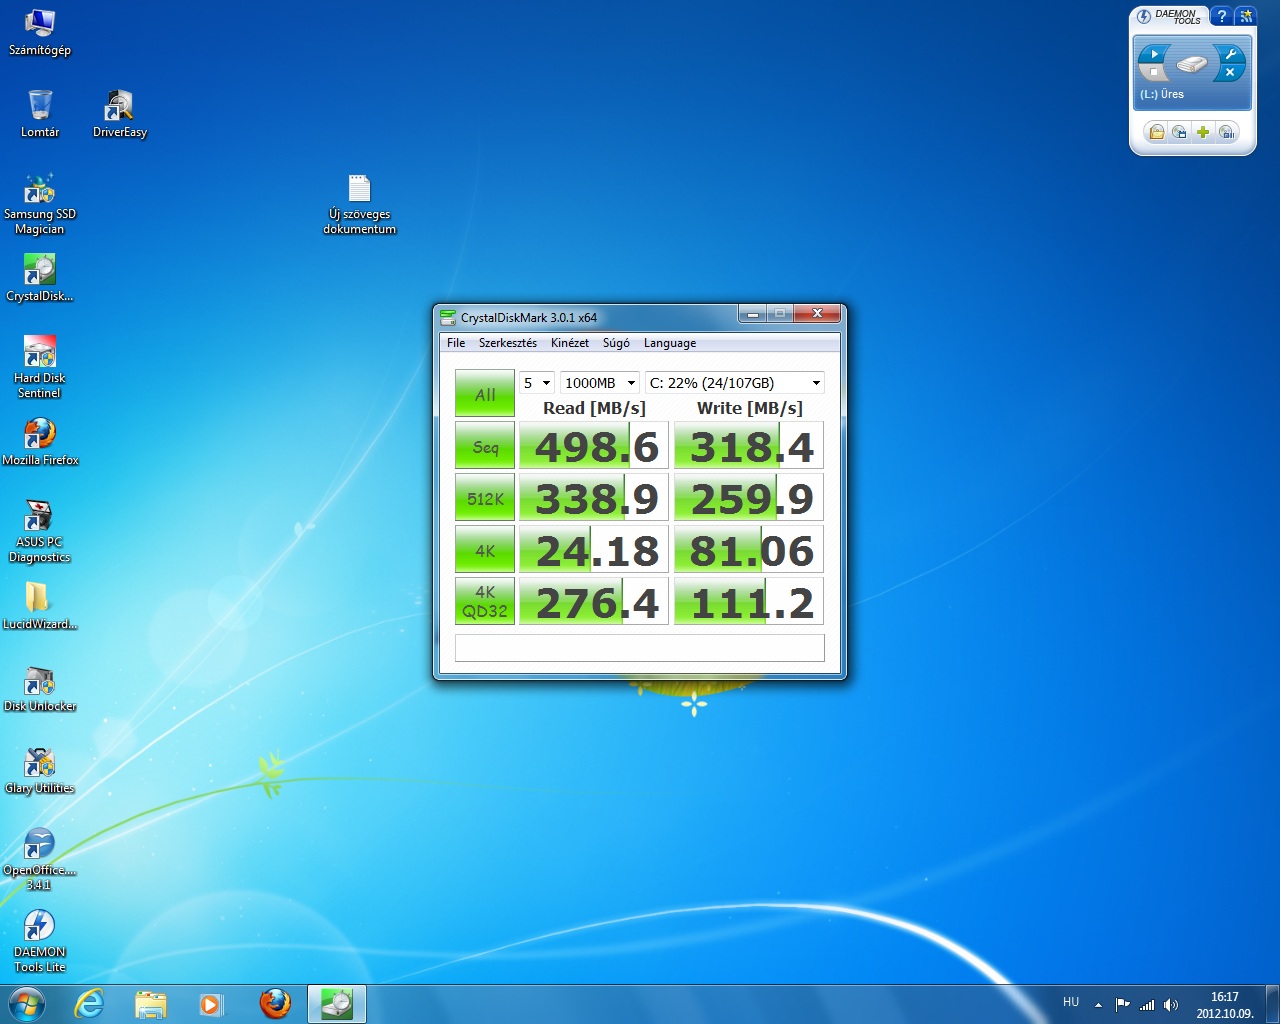Click the DAEMON Tools gadget X remove button
Viewport: 1280px width, 1024px height.
(1231, 72)
